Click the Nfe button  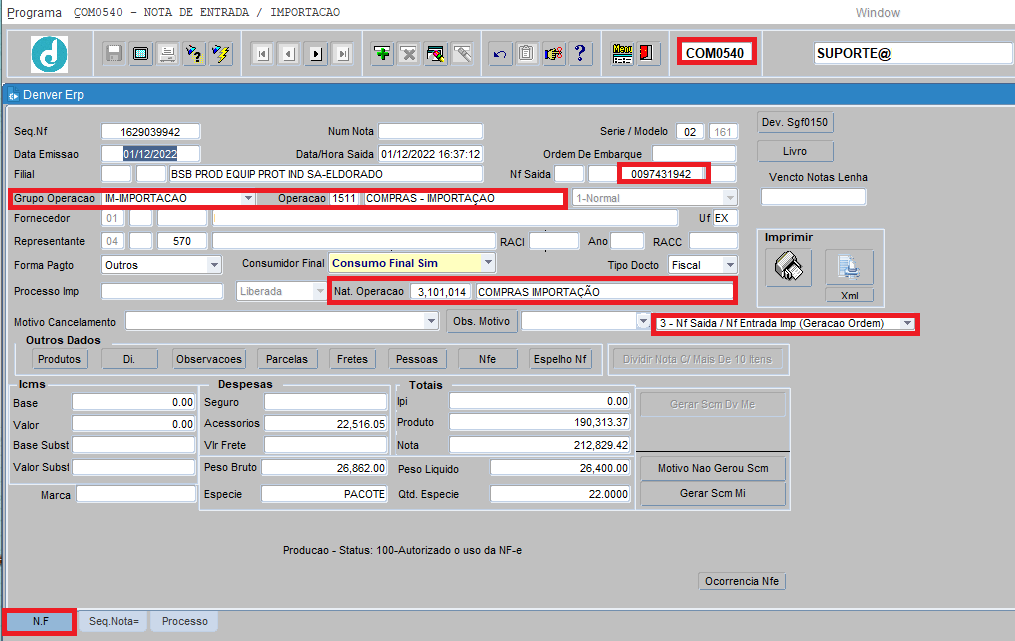(x=487, y=359)
